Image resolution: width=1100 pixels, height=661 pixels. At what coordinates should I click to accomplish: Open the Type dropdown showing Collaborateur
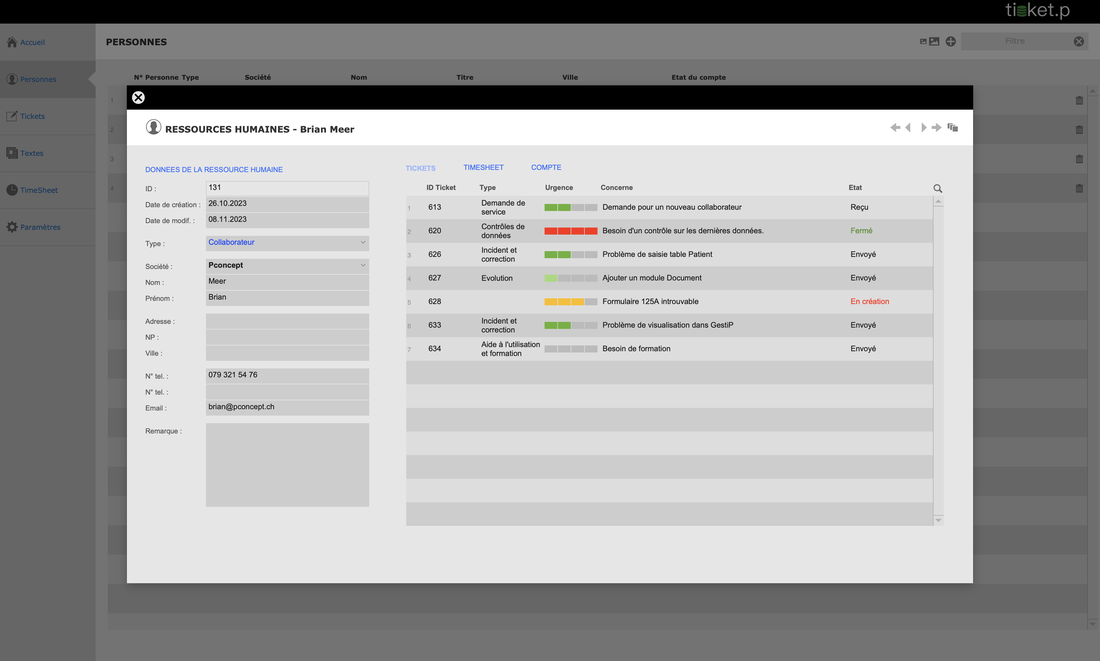(x=287, y=243)
